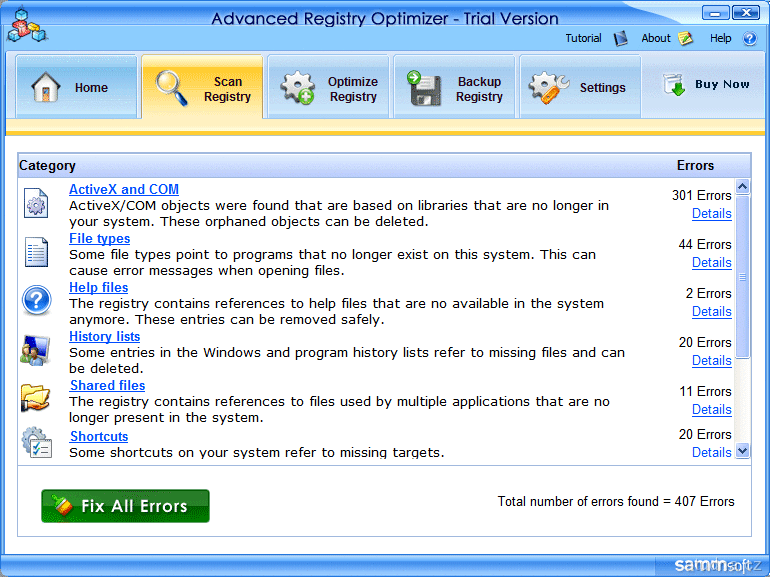Click the house icon on Home tab
The image size is (770, 577).
pos(46,87)
